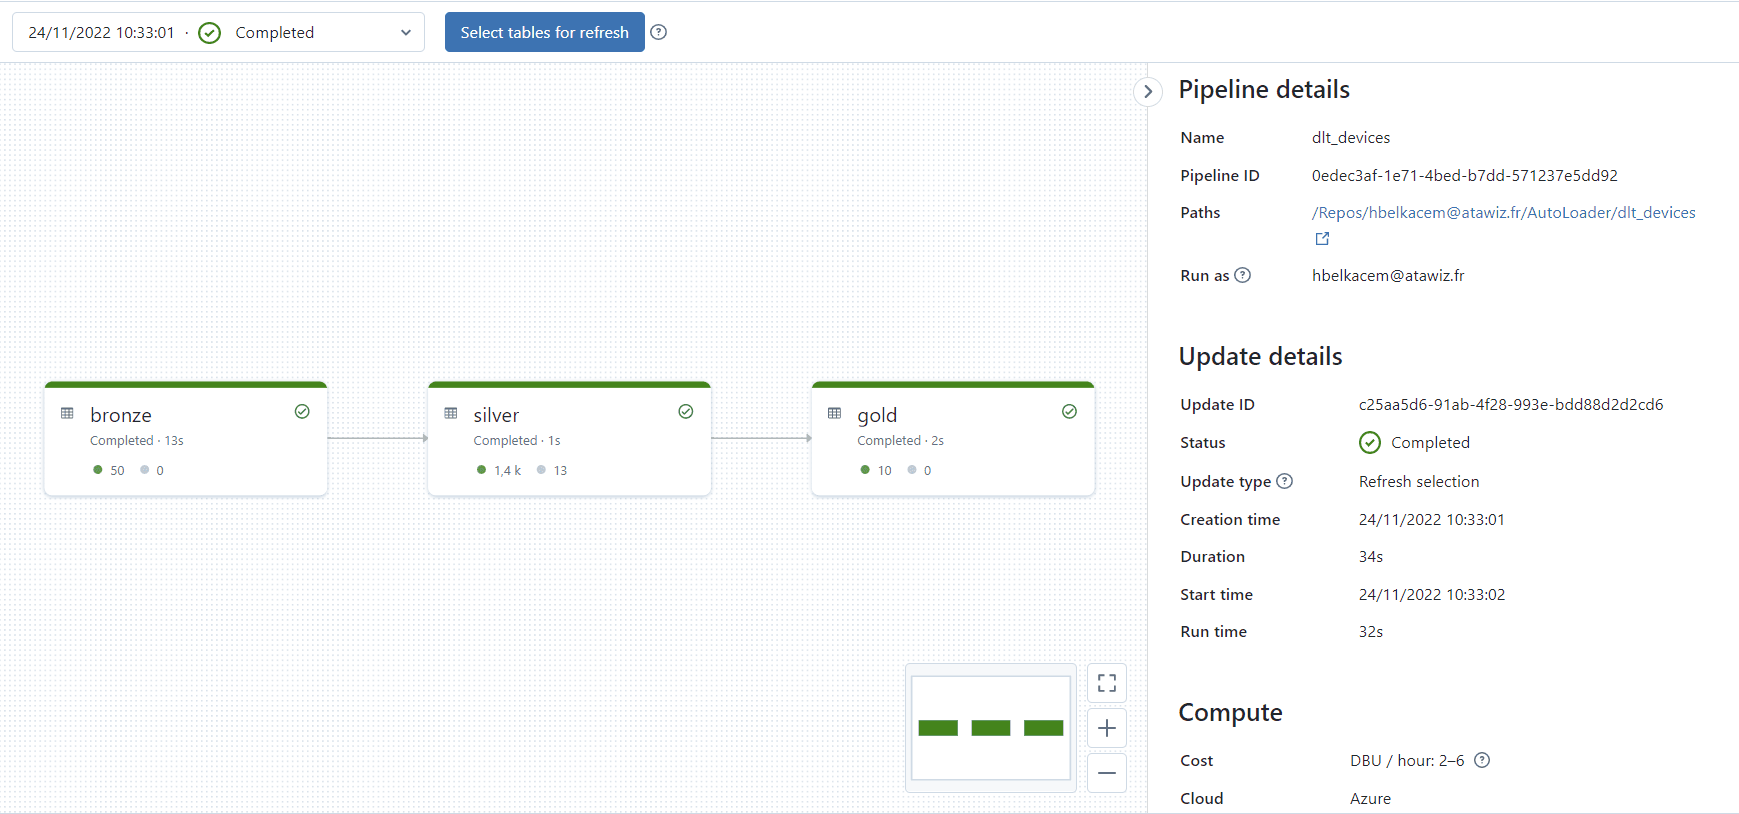Click the silver node's completed status icon
1739x814 pixels.
pos(686,412)
